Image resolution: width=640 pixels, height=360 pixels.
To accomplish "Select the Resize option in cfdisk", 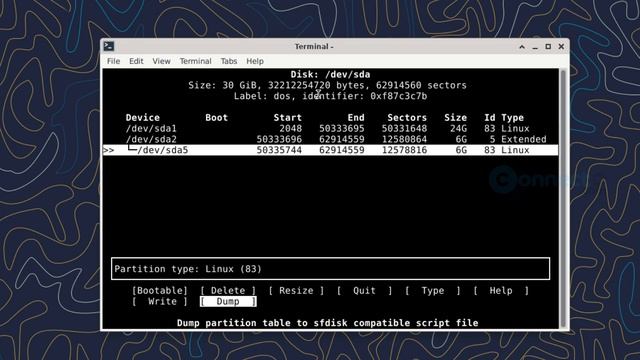I will pos(296,291).
